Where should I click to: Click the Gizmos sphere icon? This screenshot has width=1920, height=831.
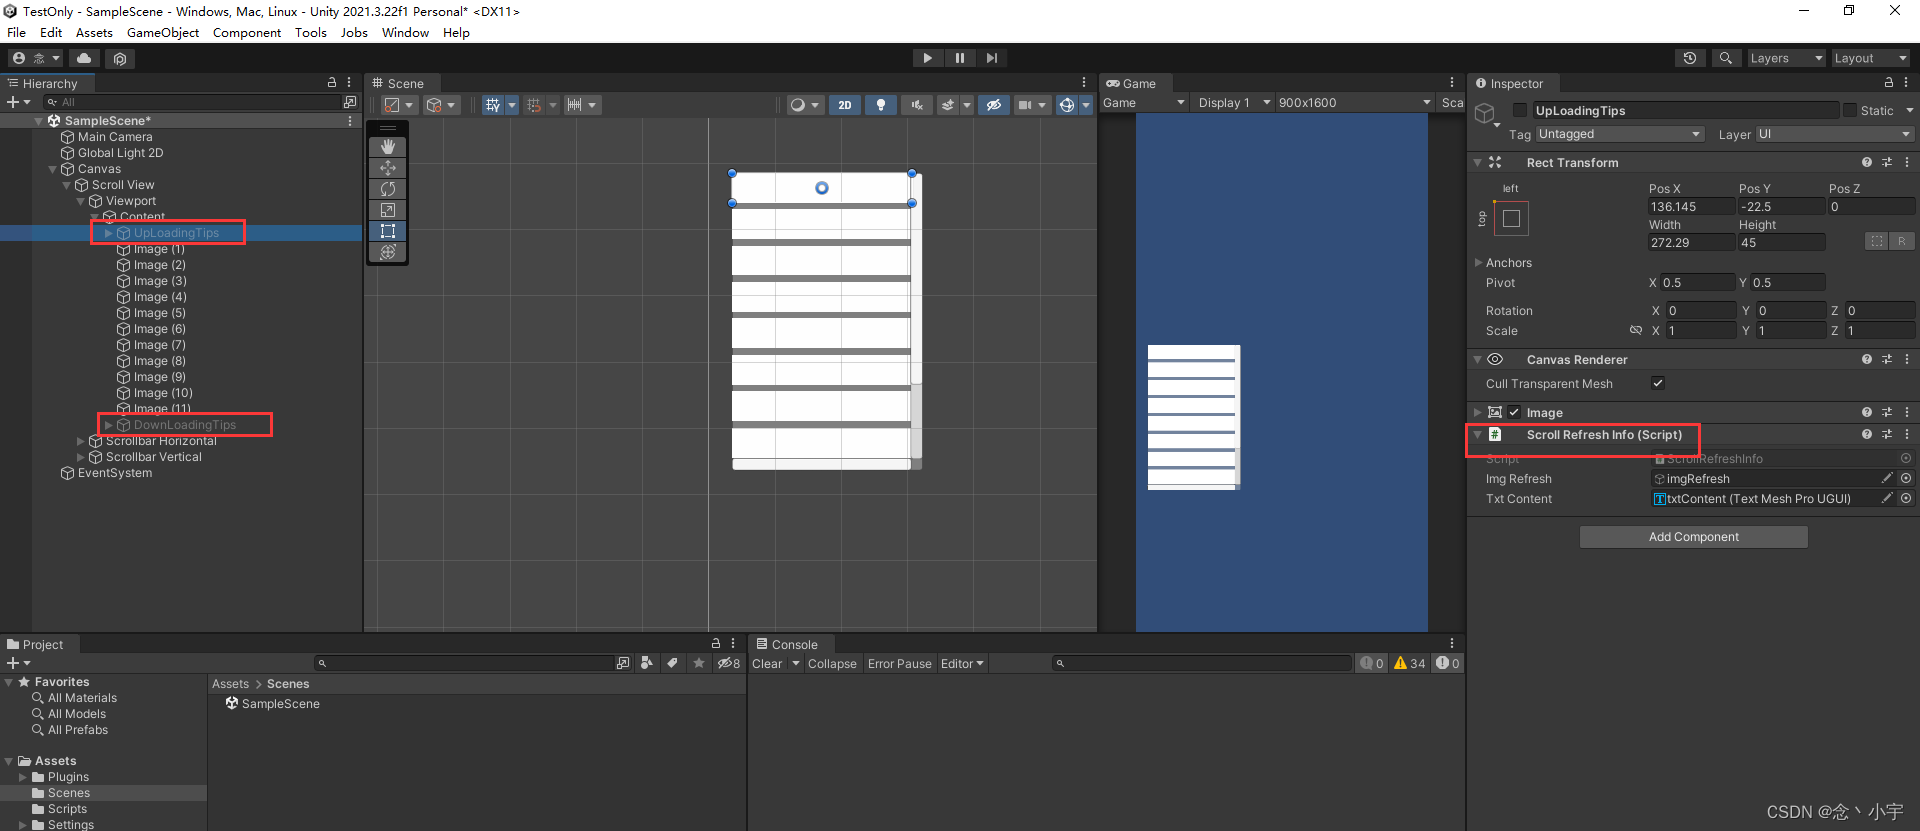tap(1067, 105)
